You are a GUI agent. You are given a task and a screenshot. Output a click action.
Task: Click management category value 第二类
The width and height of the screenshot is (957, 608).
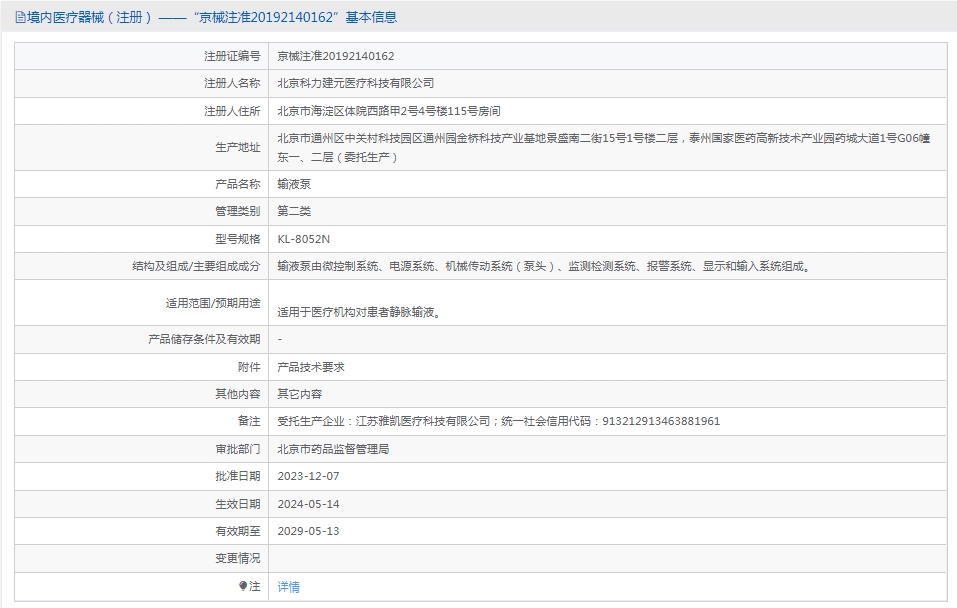coord(294,211)
